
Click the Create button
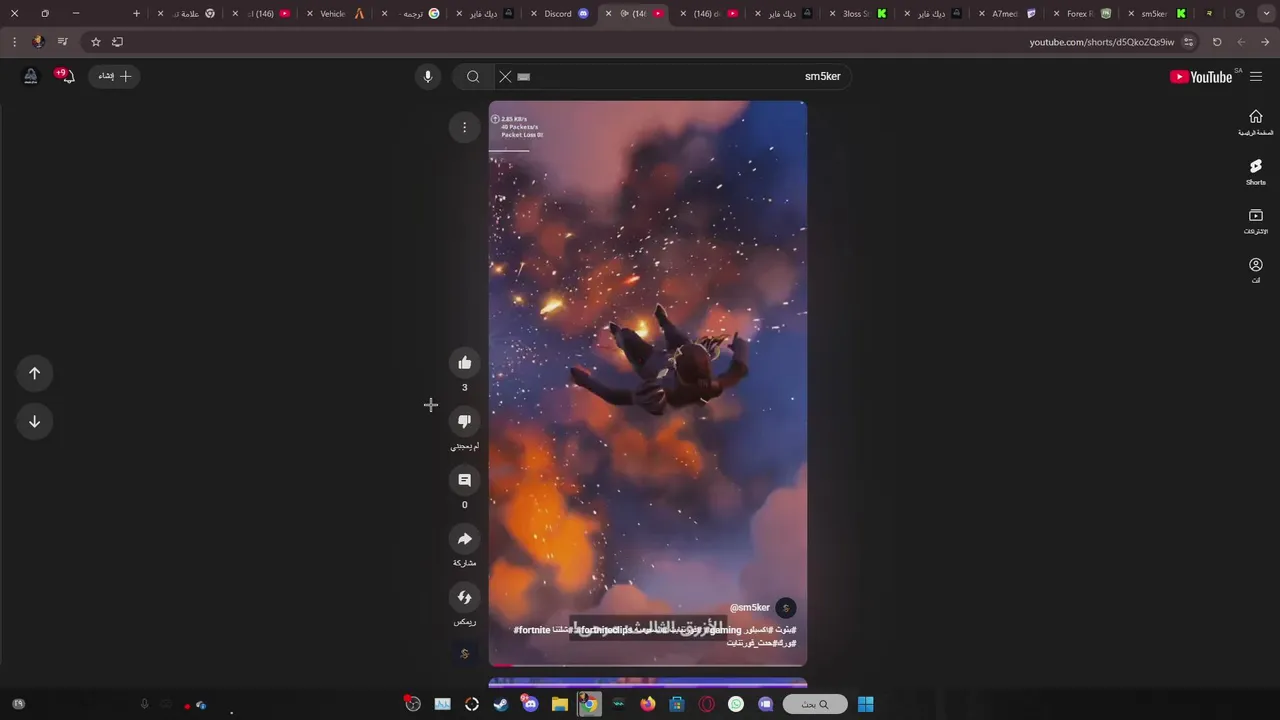(114, 76)
